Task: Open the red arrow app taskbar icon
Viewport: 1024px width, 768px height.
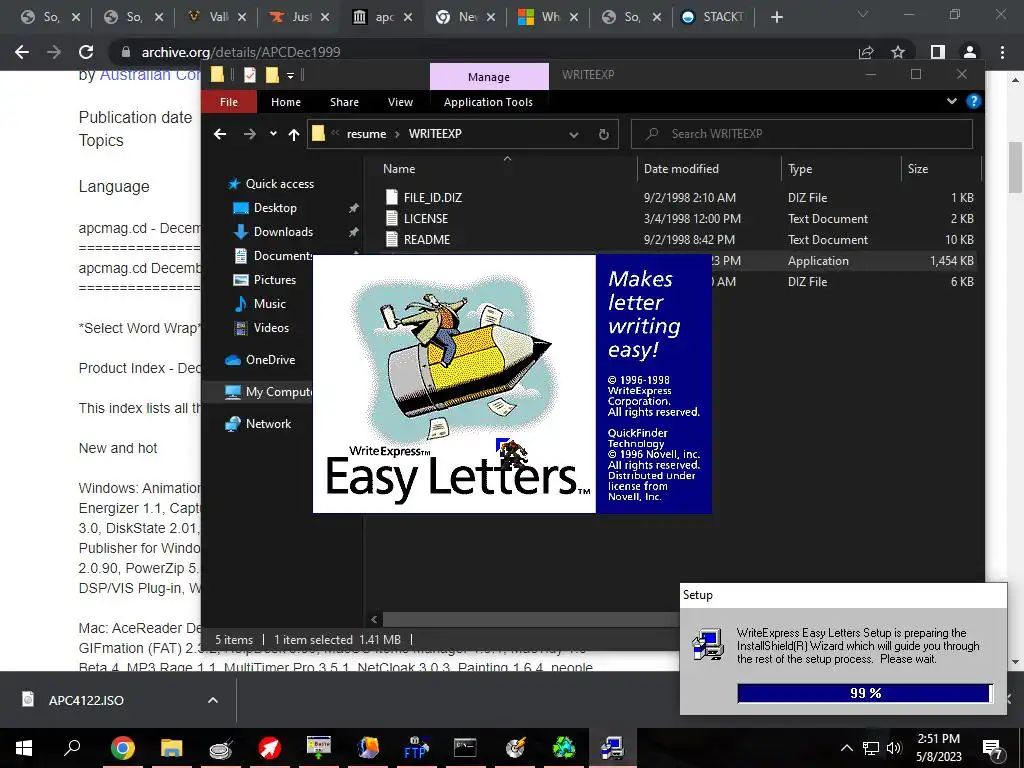Action: click(269, 748)
